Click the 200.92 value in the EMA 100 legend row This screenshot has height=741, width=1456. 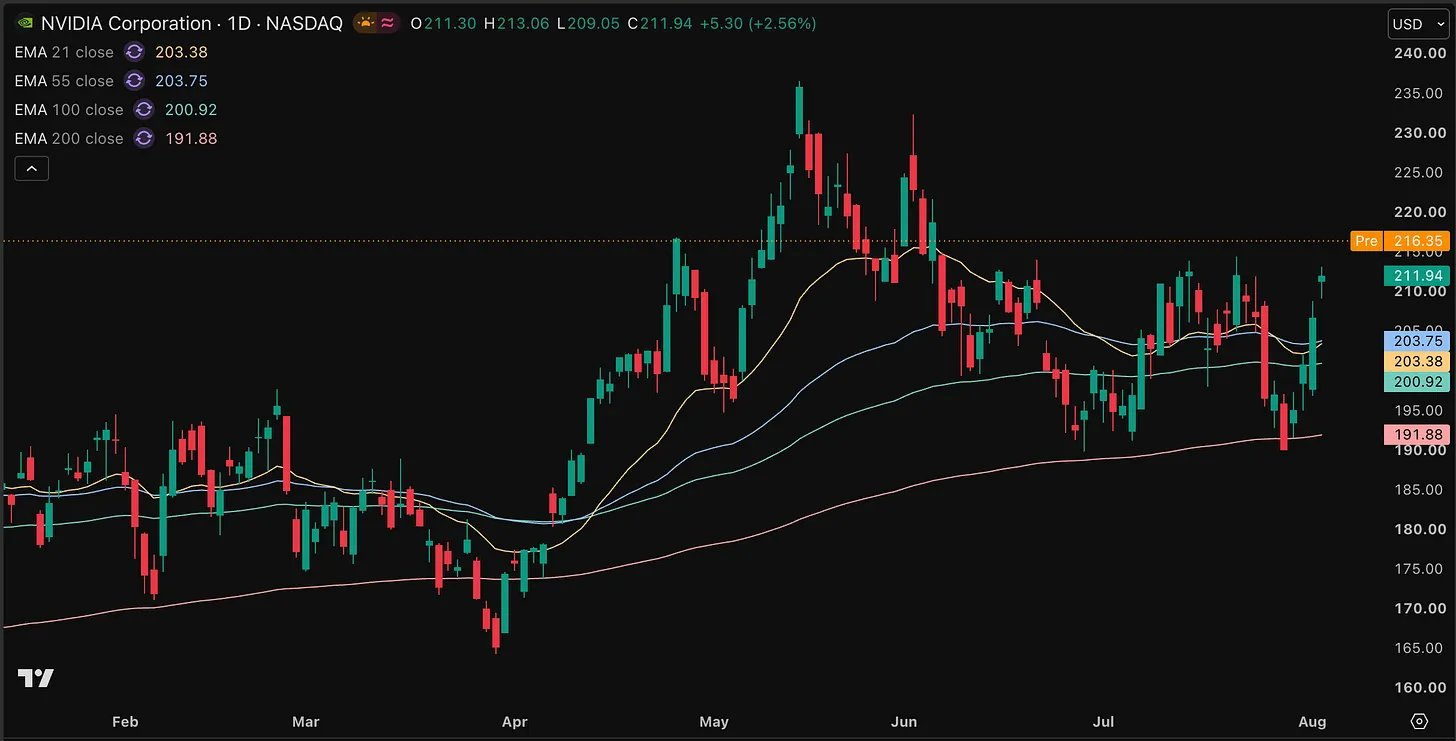coord(191,110)
